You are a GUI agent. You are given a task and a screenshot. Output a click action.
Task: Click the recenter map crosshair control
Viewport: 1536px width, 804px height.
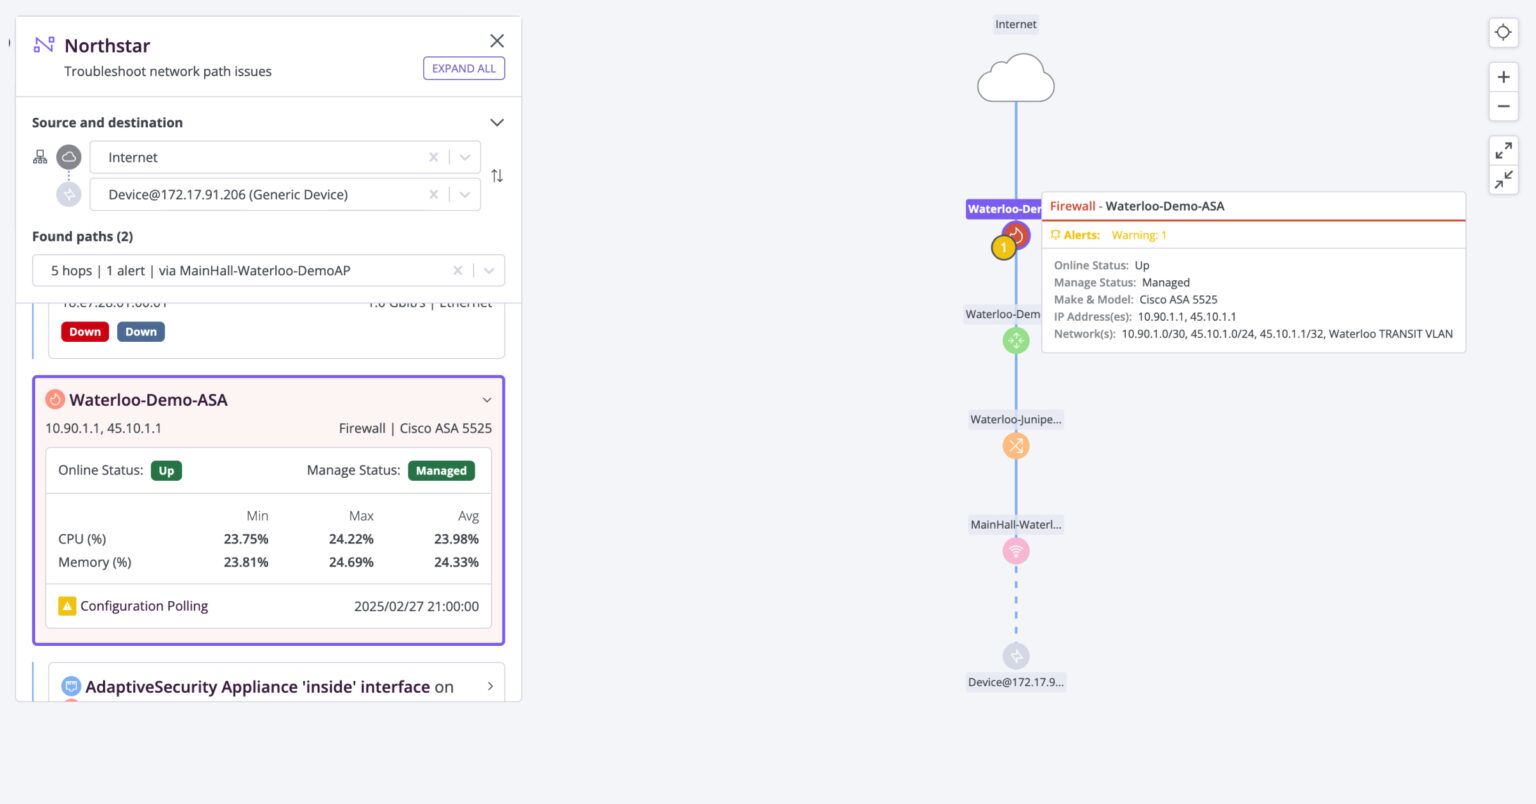(1503, 32)
